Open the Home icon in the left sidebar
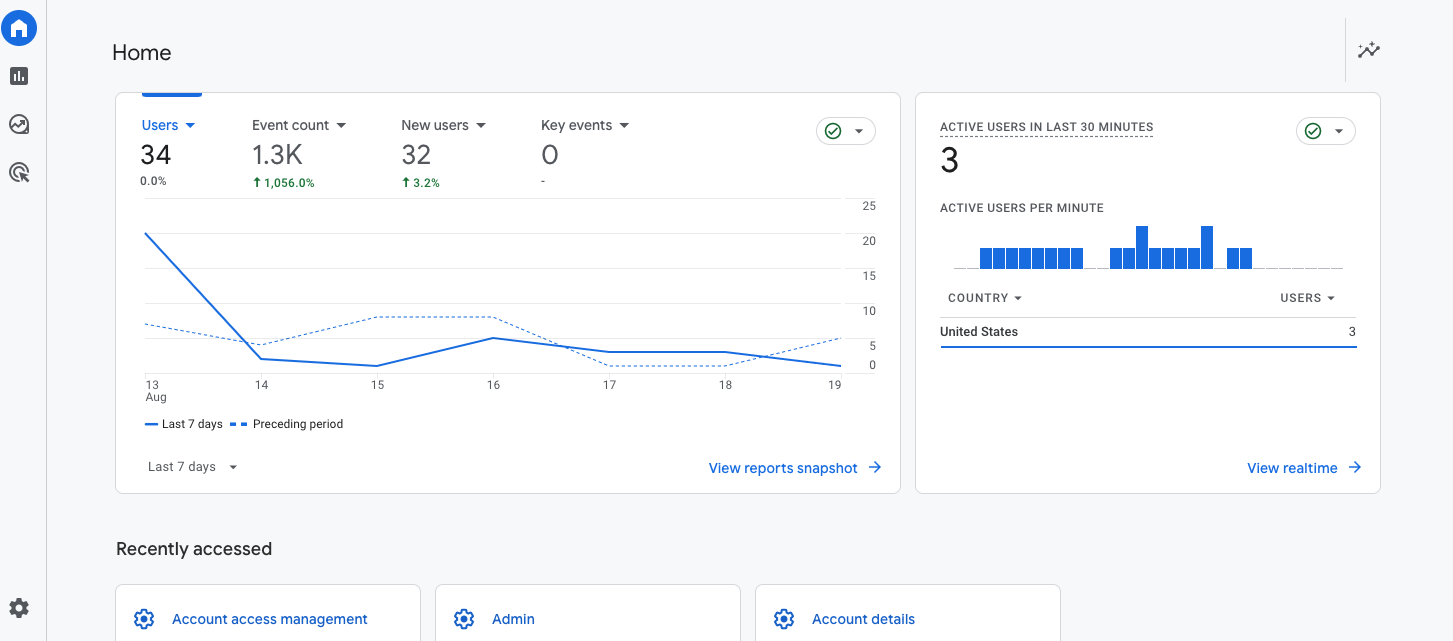 [x=19, y=27]
